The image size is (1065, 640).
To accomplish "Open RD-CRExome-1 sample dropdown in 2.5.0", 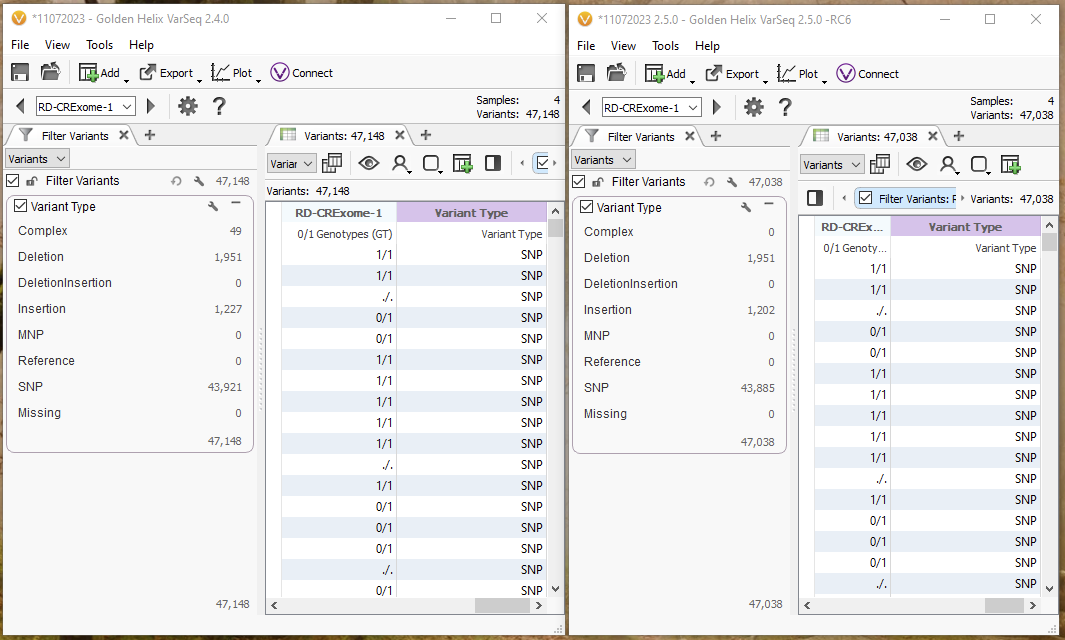I will click(651, 108).
